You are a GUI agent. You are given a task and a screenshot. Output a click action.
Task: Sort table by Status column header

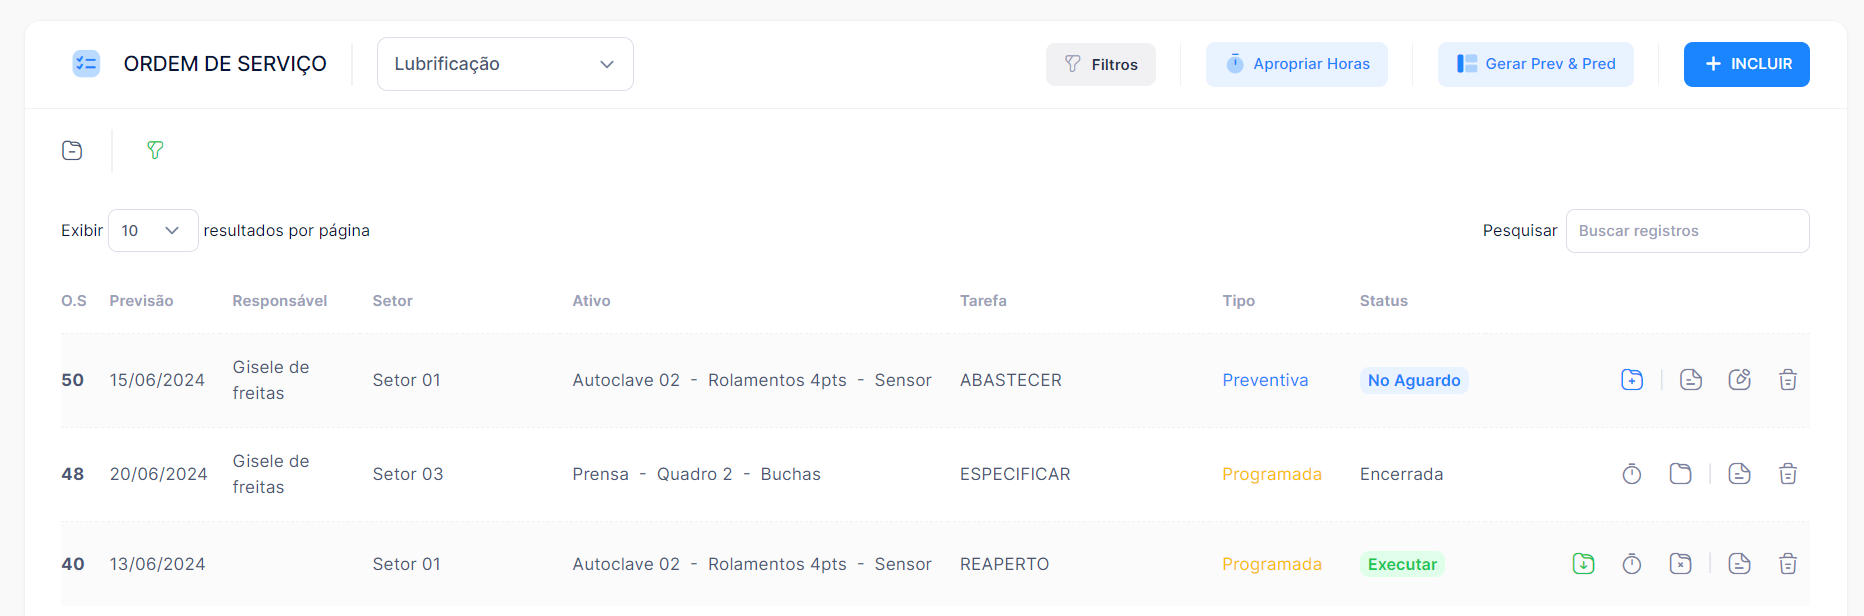(1384, 301)
